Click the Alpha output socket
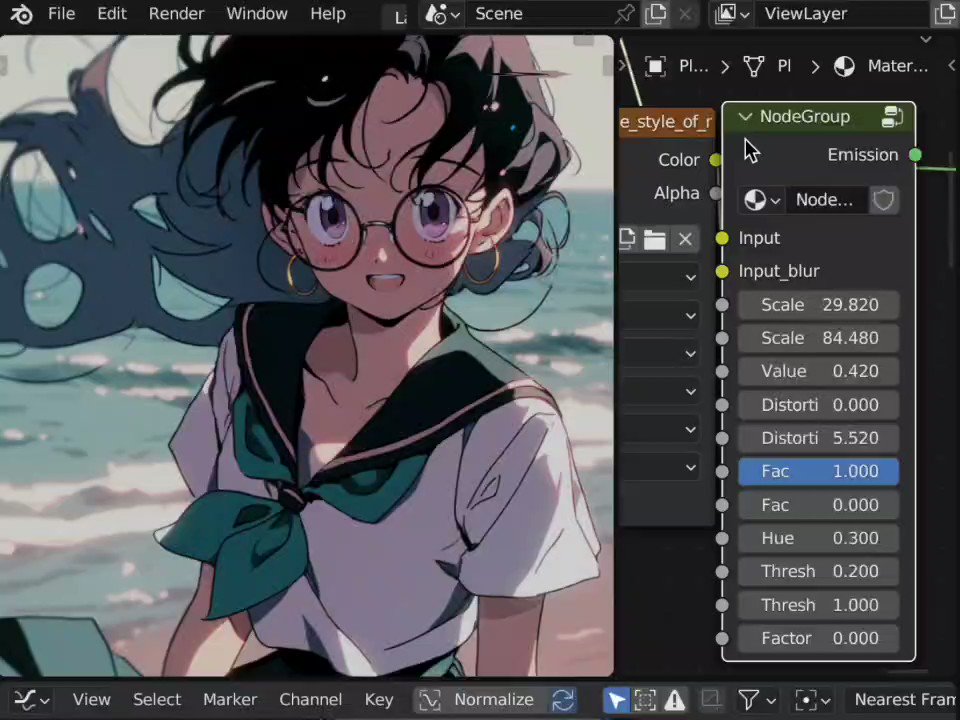Viewport: 960px width, 720px height. tap(715, 193)
